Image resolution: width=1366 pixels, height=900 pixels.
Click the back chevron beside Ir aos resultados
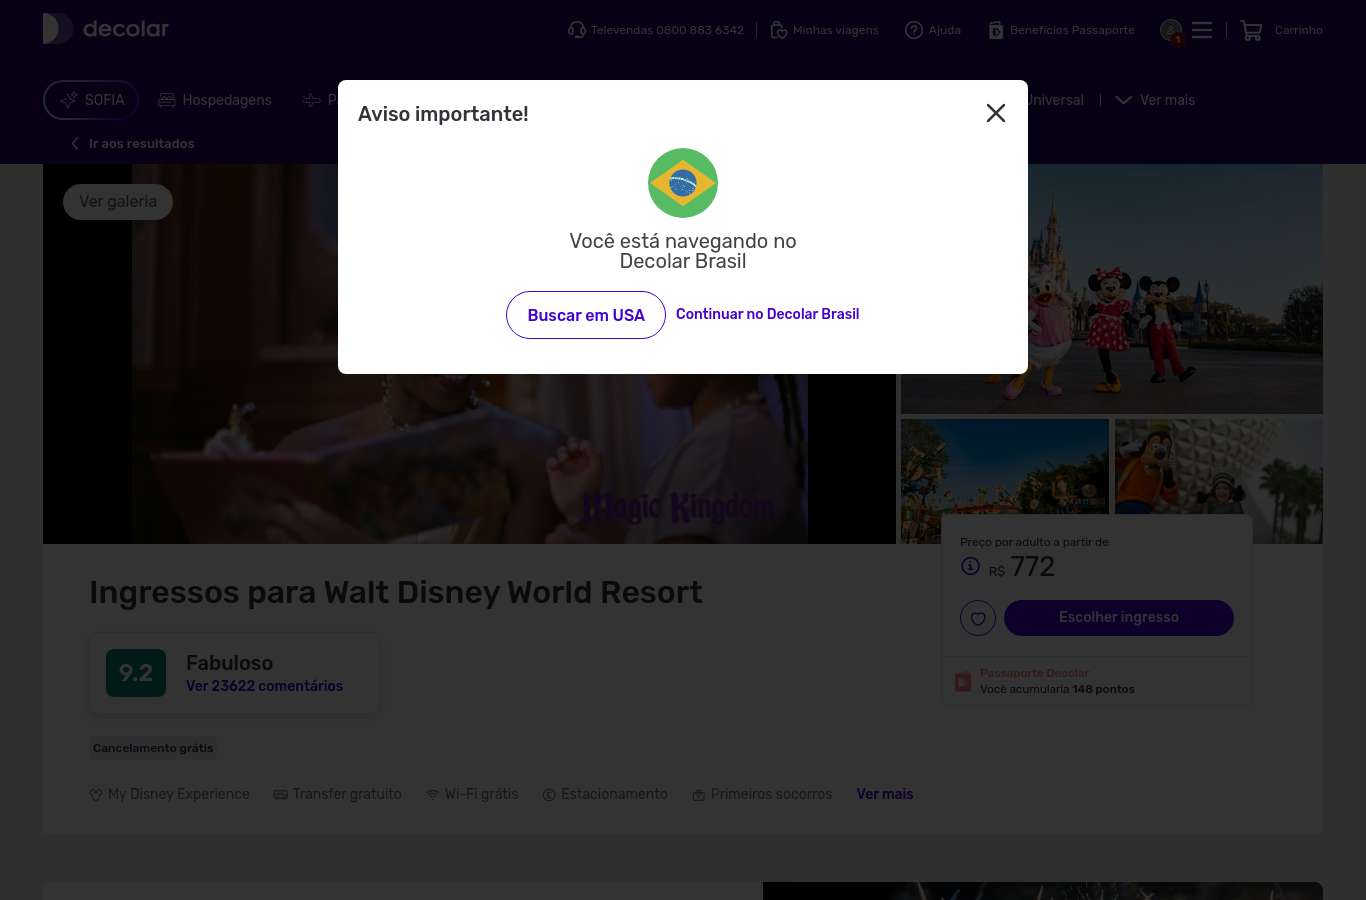pyautogui.click(x=74, y=144)
